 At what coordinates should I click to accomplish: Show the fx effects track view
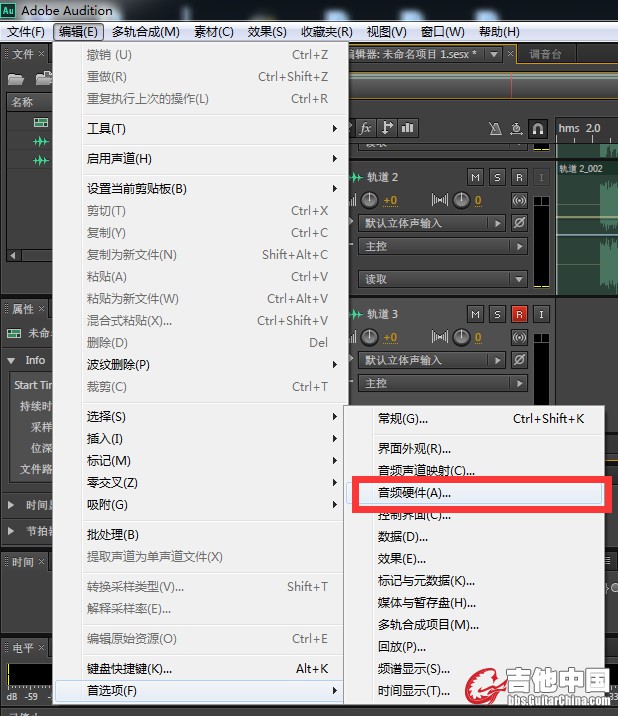pyautogui.click(x=365, y=128)
